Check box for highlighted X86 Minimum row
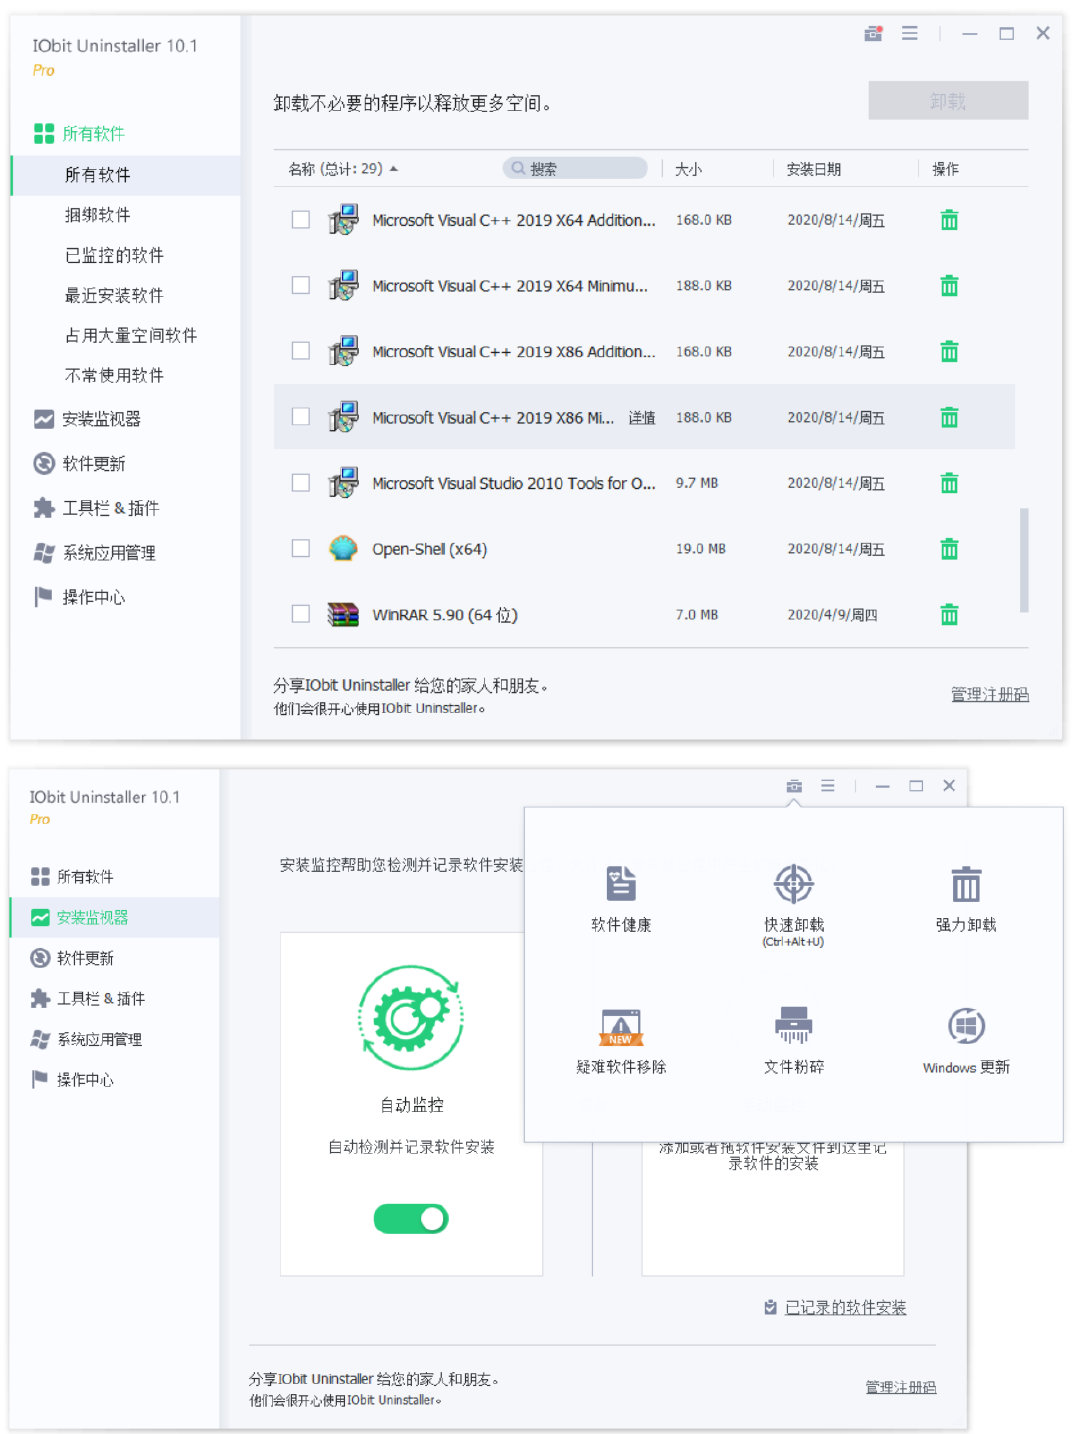 (x=300, y=417)
